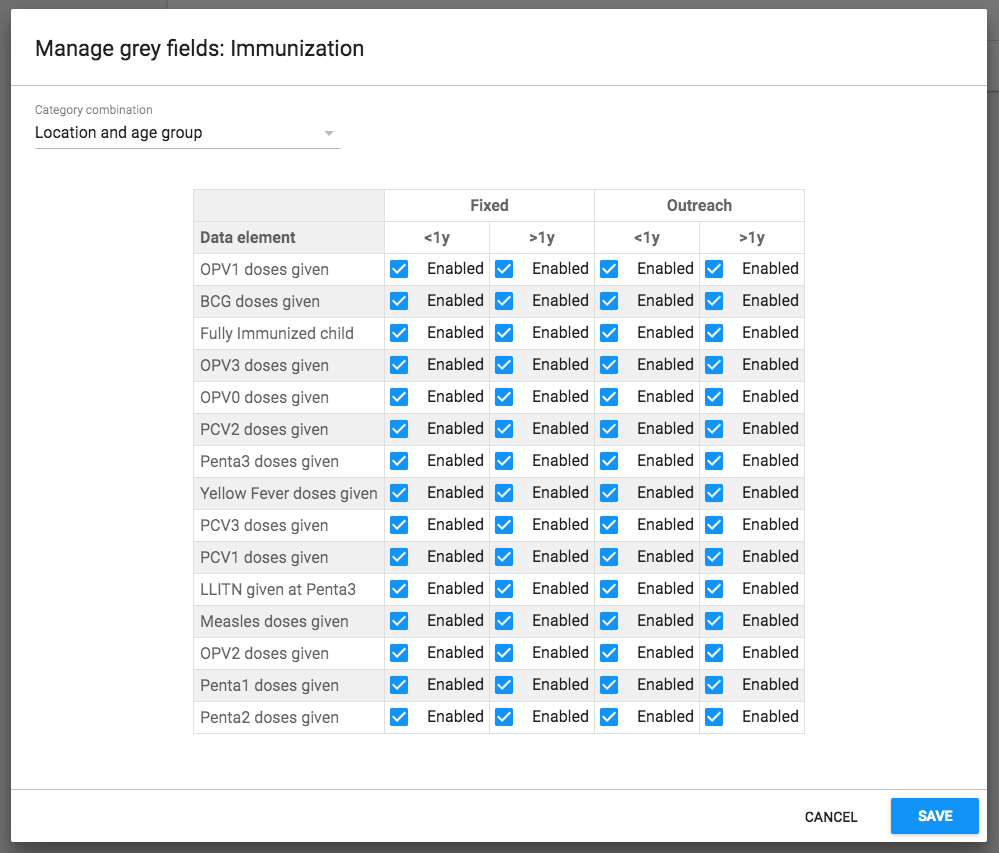Screen dimensions: 999x853
Task: Toggle BCG doses given Outreach >1y checkbox
Action: click(714, 301)
